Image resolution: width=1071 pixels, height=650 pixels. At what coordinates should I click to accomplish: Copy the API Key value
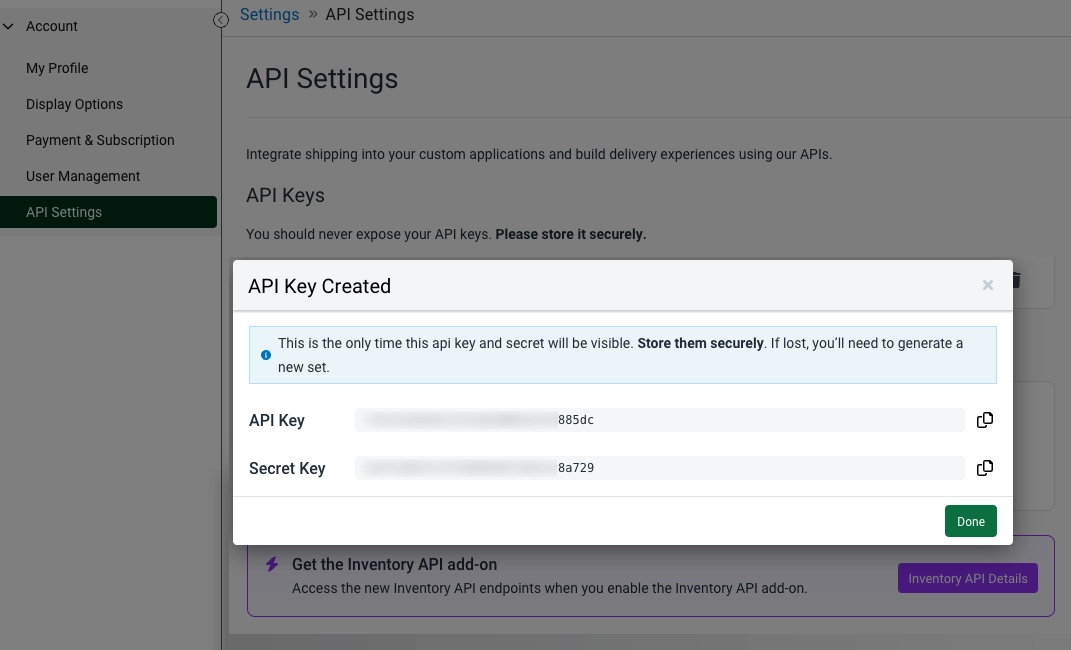(x=984, y=420)
